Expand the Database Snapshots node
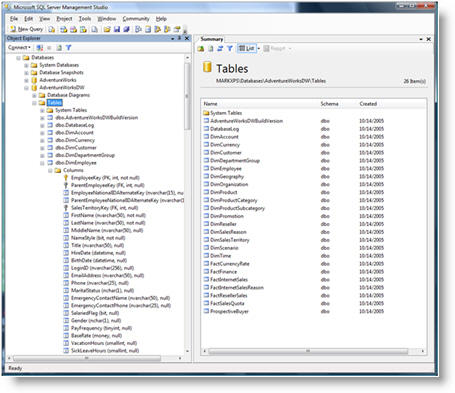This screenshot has height=393, width=455. coord(26,73)
